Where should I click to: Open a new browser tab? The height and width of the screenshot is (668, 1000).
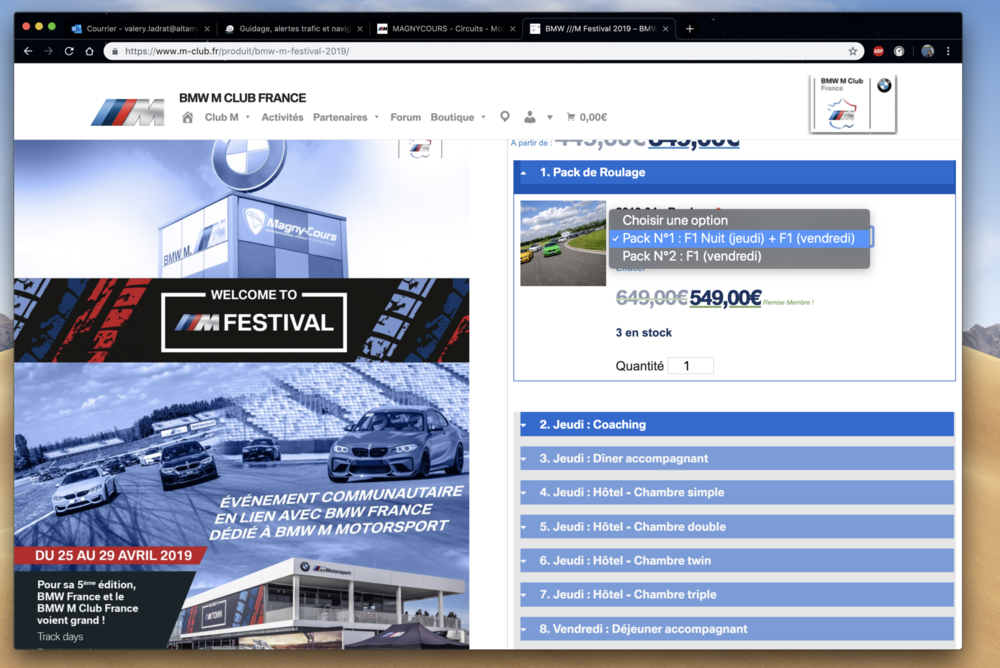click(x=689, y=29)
